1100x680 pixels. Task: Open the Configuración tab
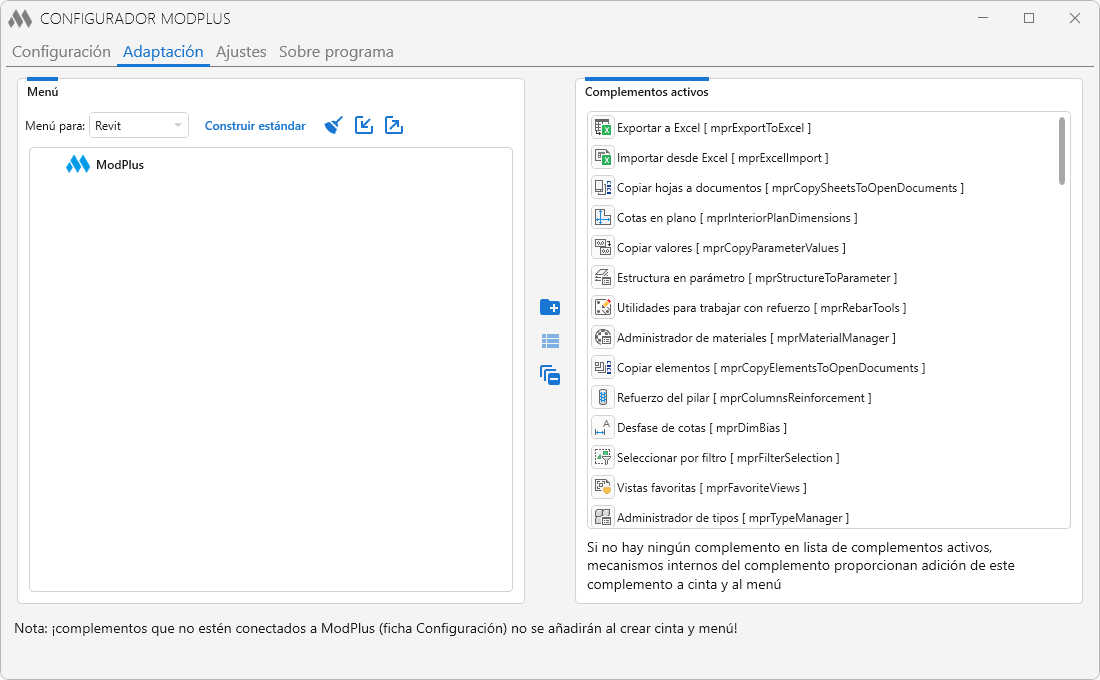61,52
